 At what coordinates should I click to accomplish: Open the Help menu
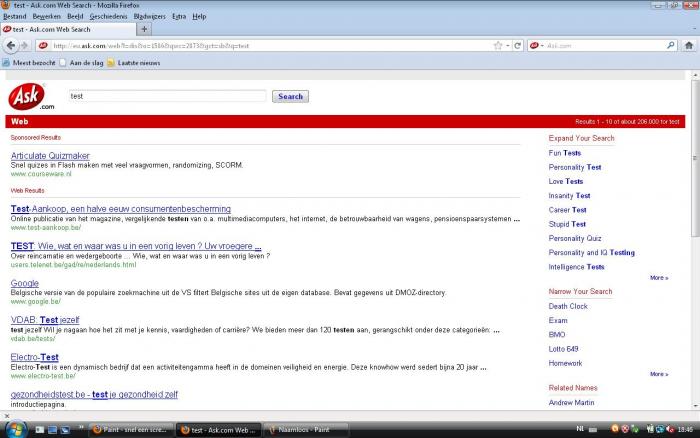[x=199, y=17]
